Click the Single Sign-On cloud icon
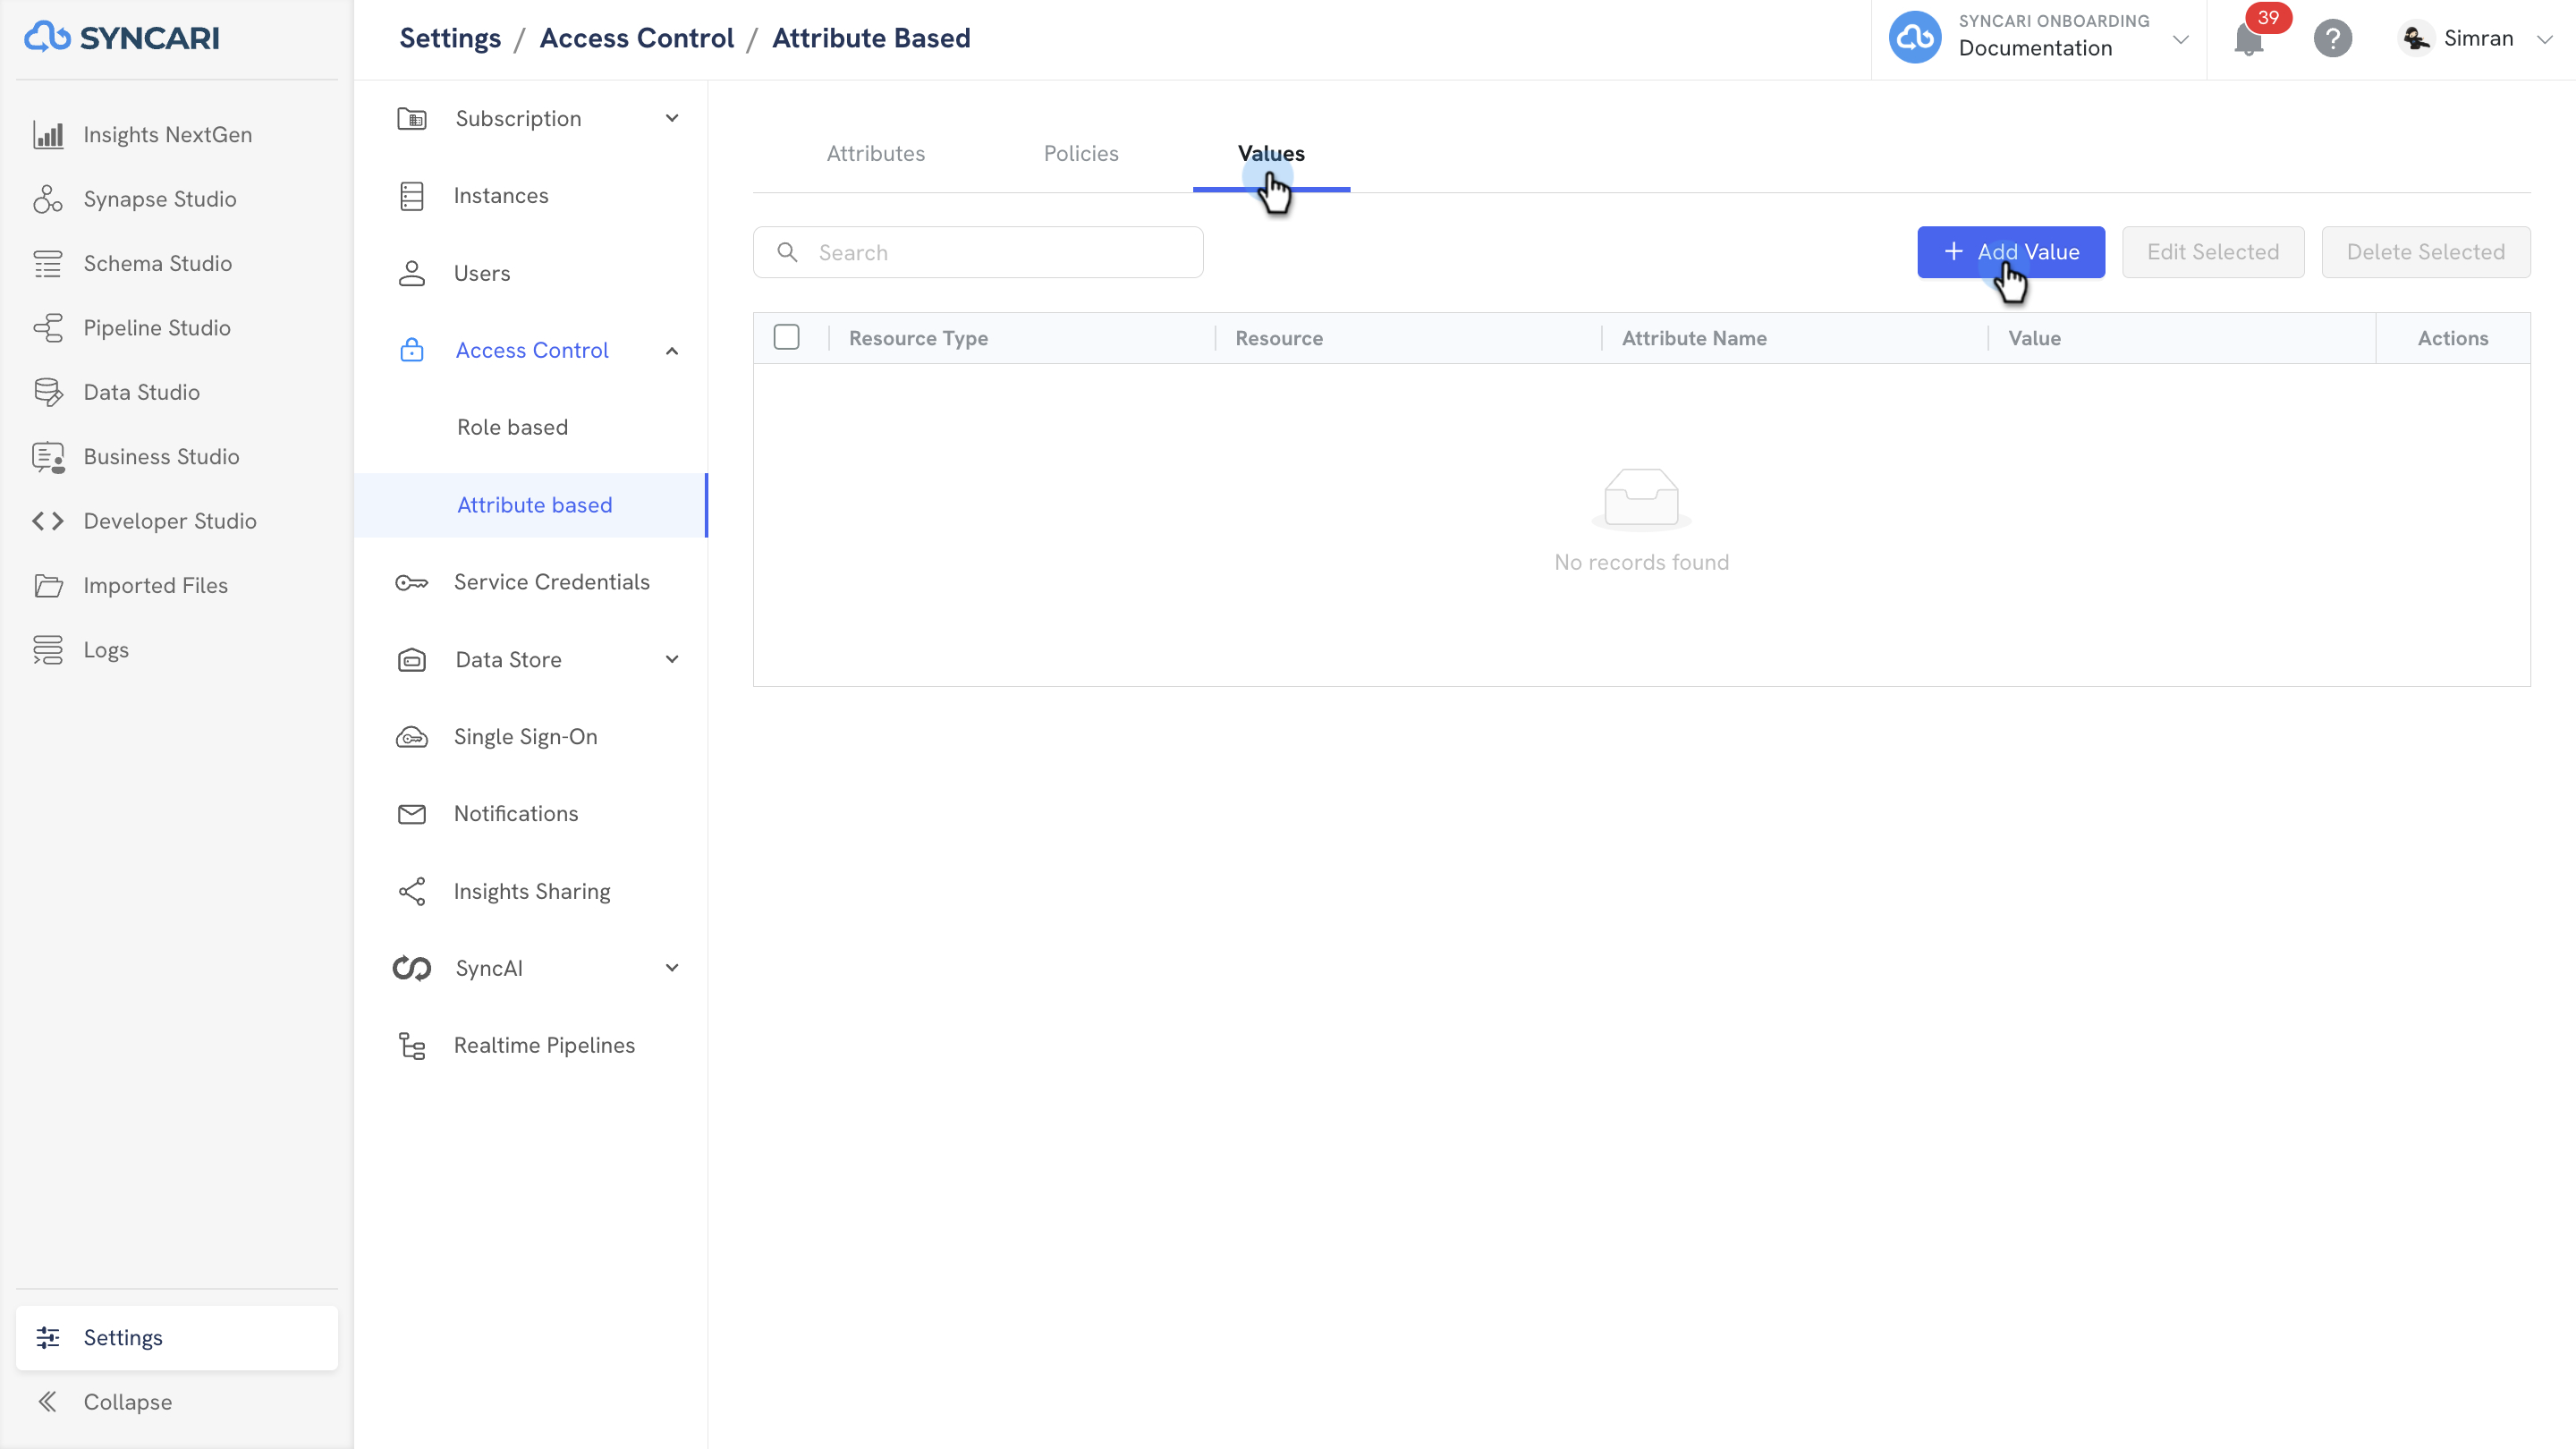 412,738
